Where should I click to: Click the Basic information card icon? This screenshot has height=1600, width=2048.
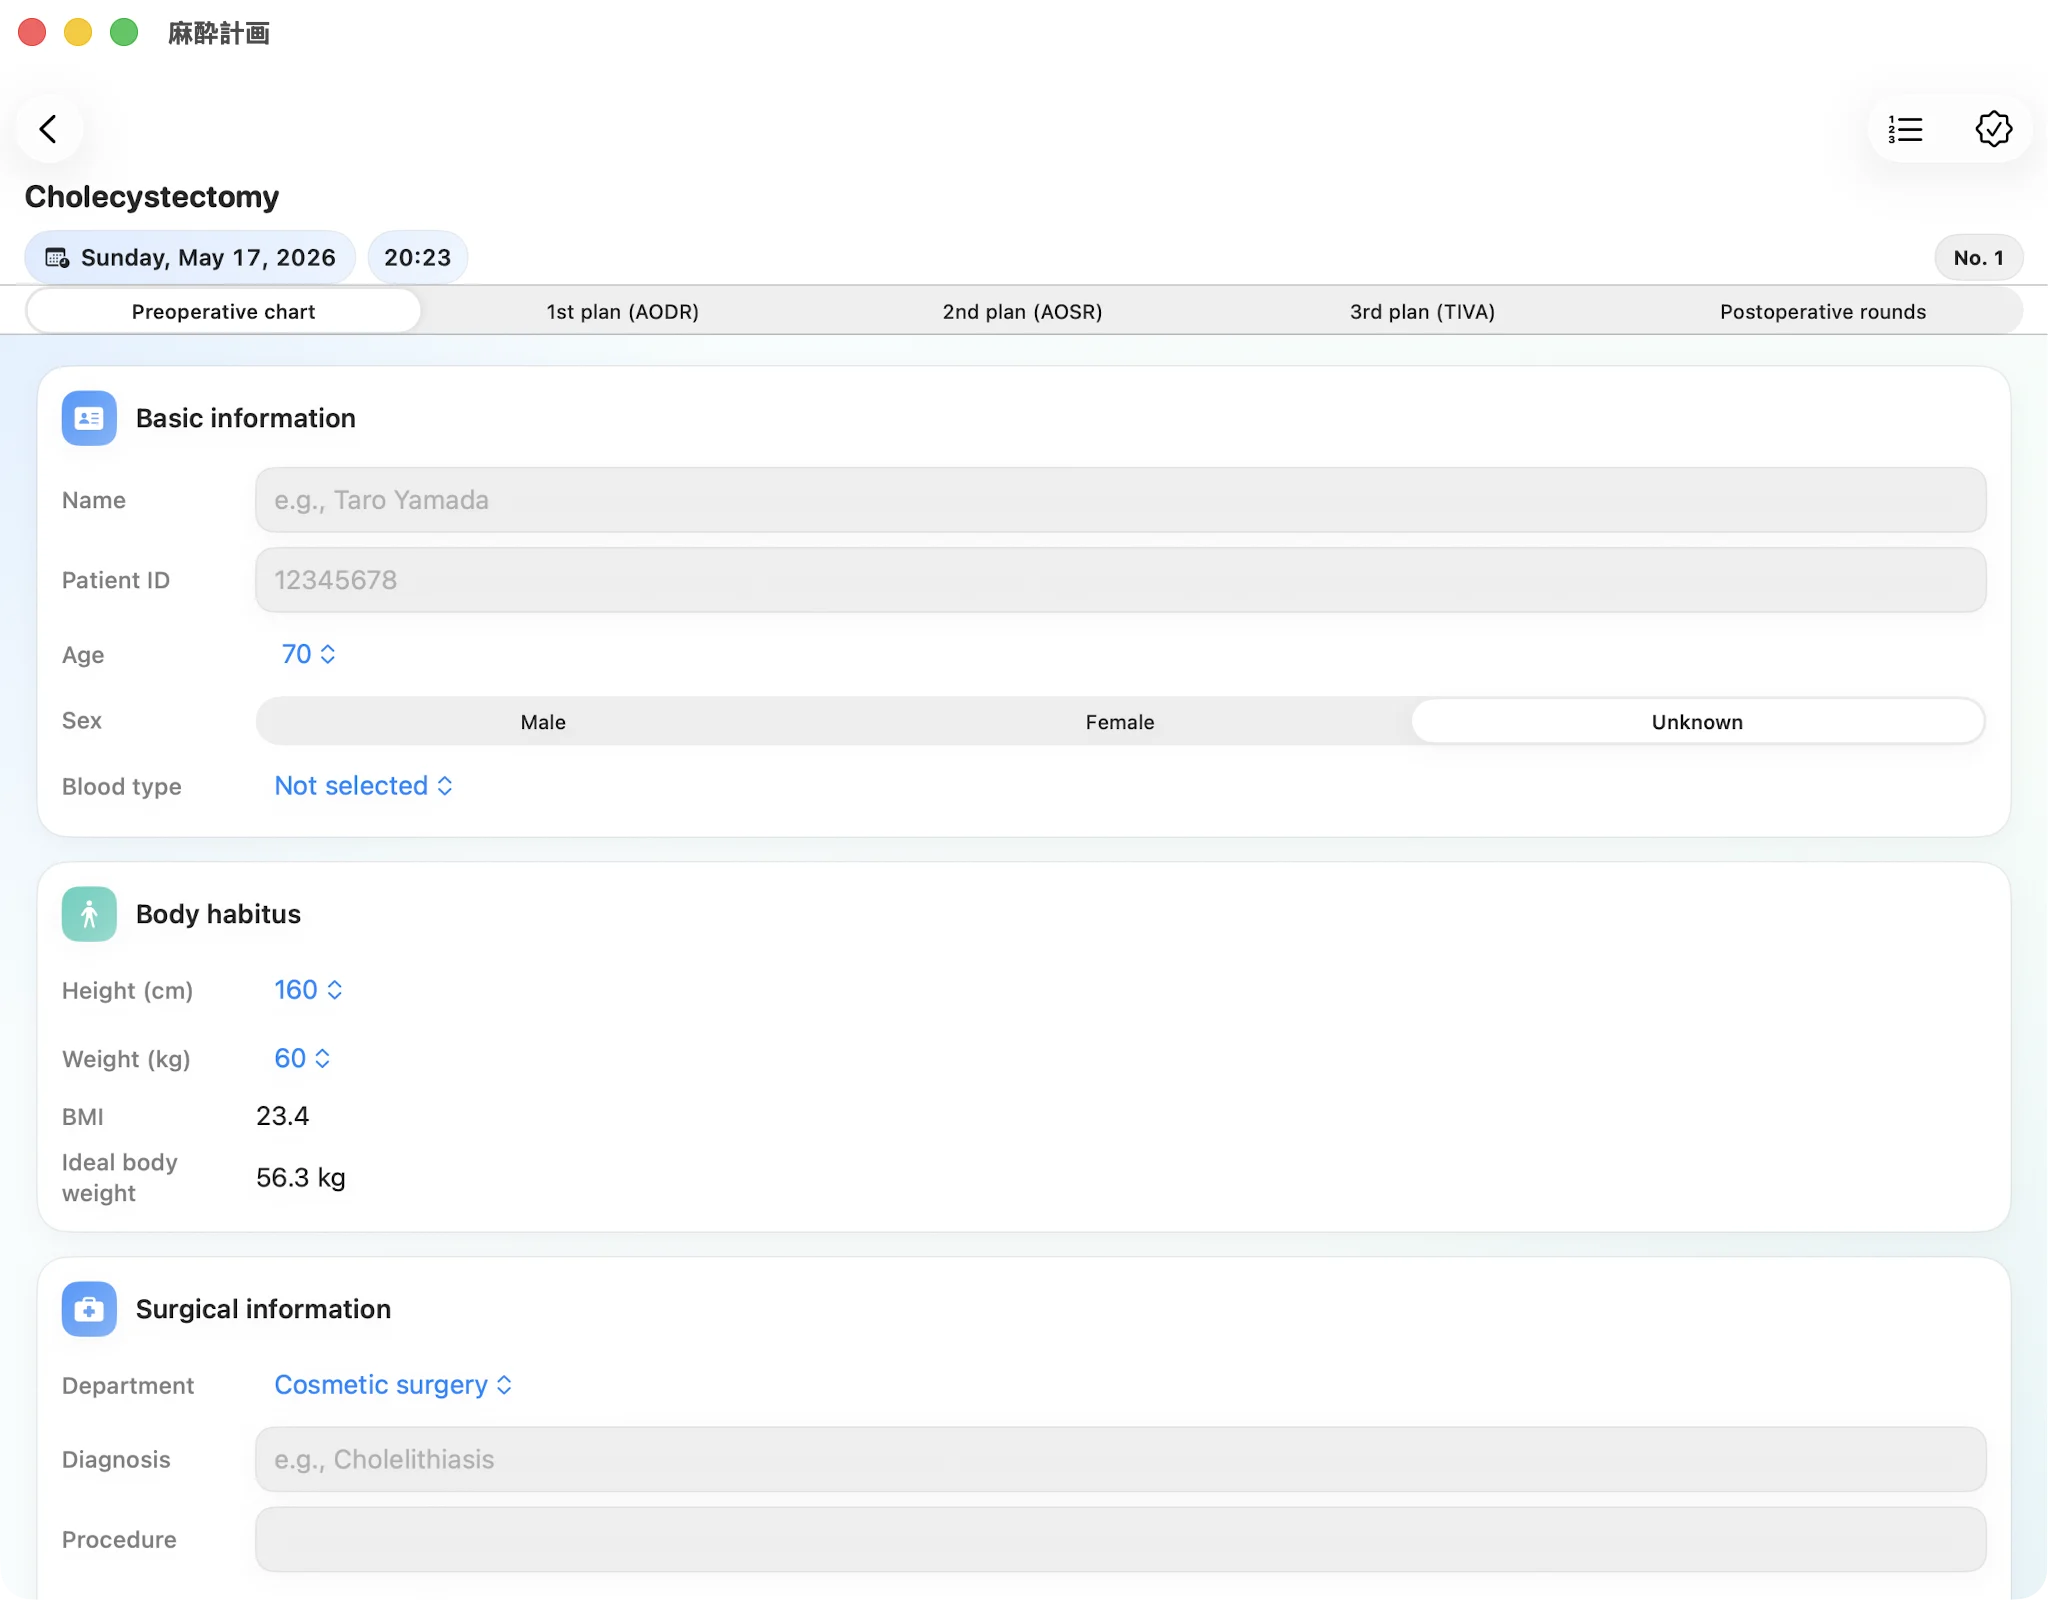[x=89, y=418]
